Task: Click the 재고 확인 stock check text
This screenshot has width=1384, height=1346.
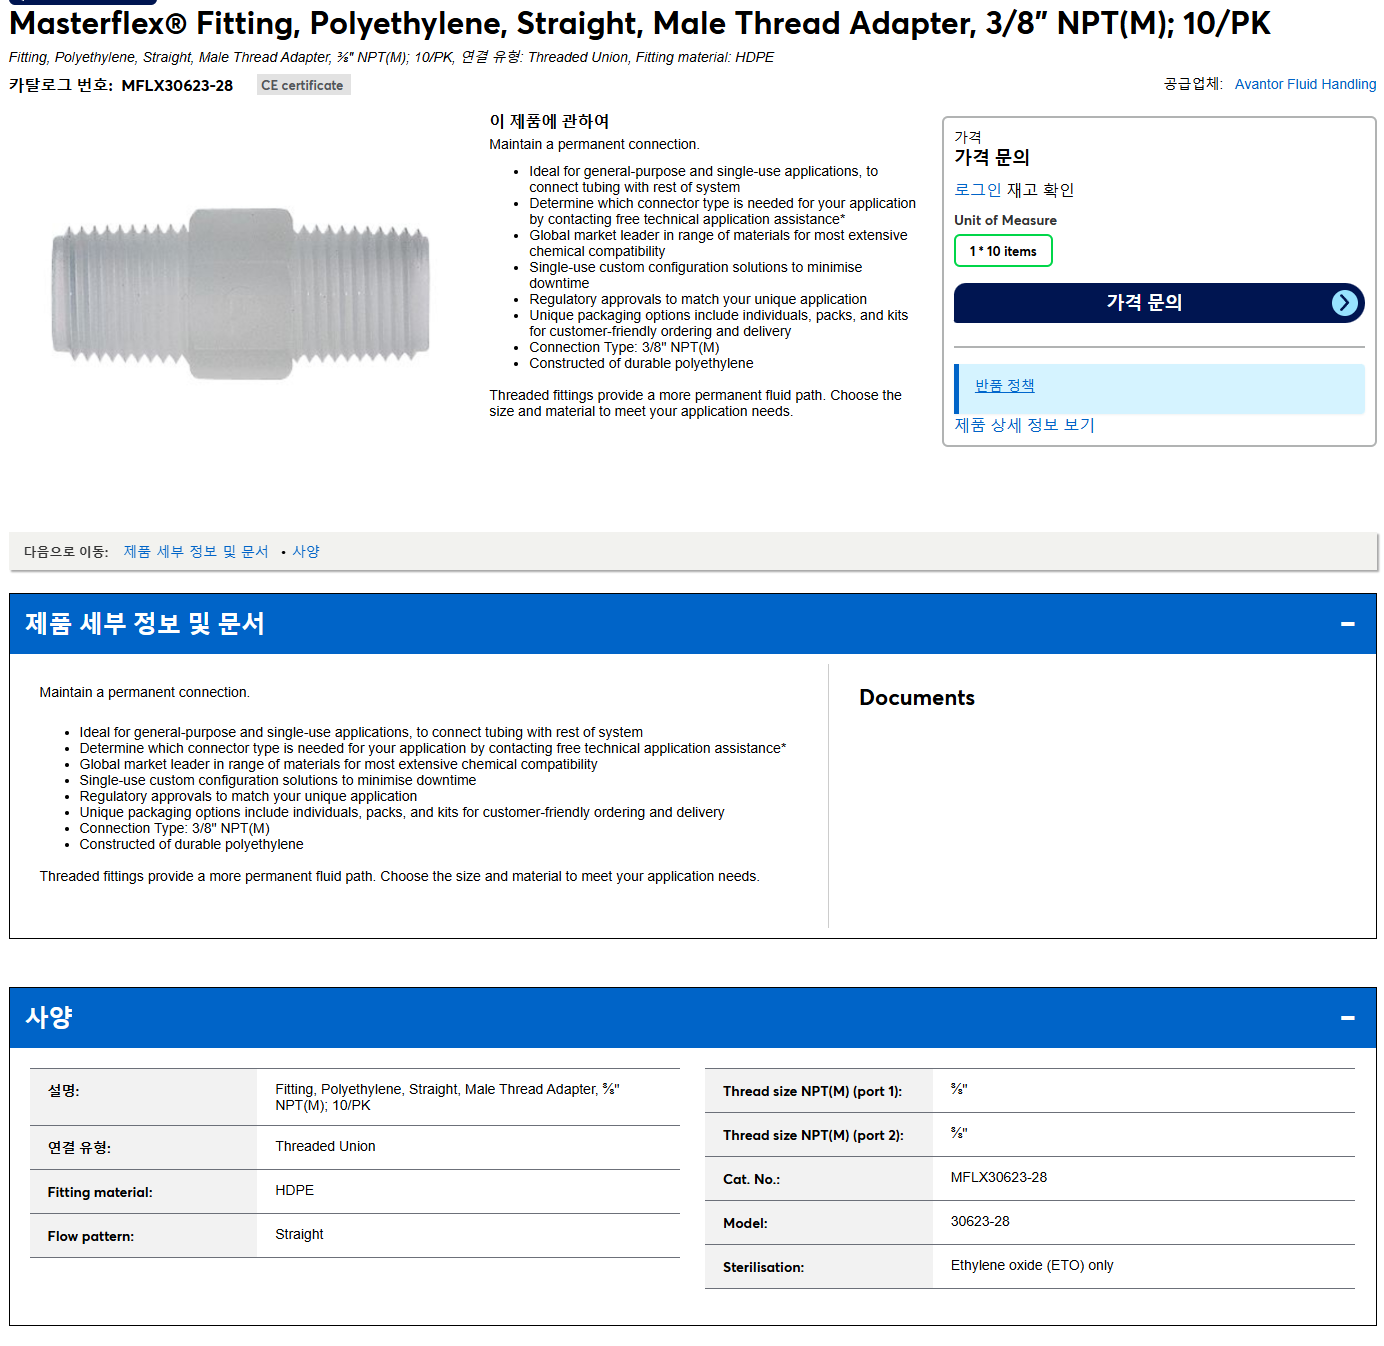Action: point(1040,190)
